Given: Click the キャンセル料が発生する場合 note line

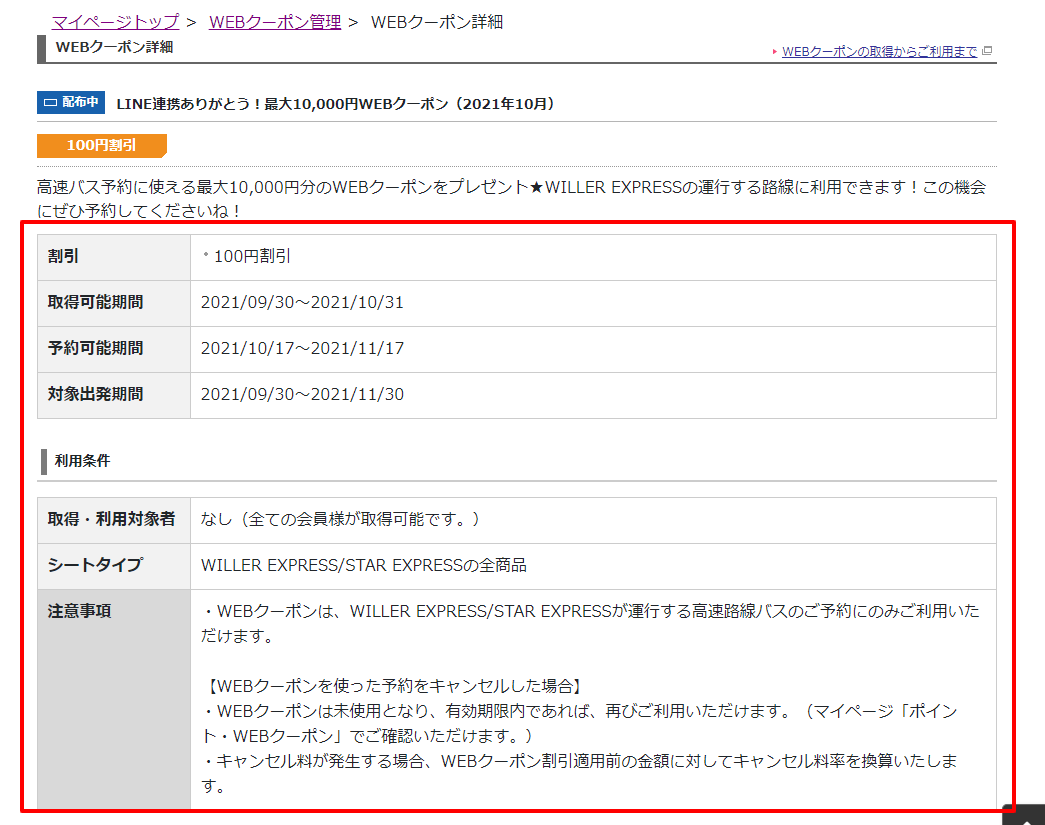Looking at the screenshot, I should coord(579,774).
